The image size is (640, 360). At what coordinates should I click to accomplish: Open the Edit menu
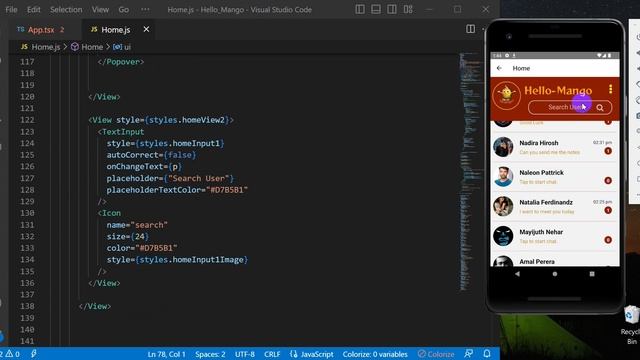pyautogui.click(x=33, y=9)
